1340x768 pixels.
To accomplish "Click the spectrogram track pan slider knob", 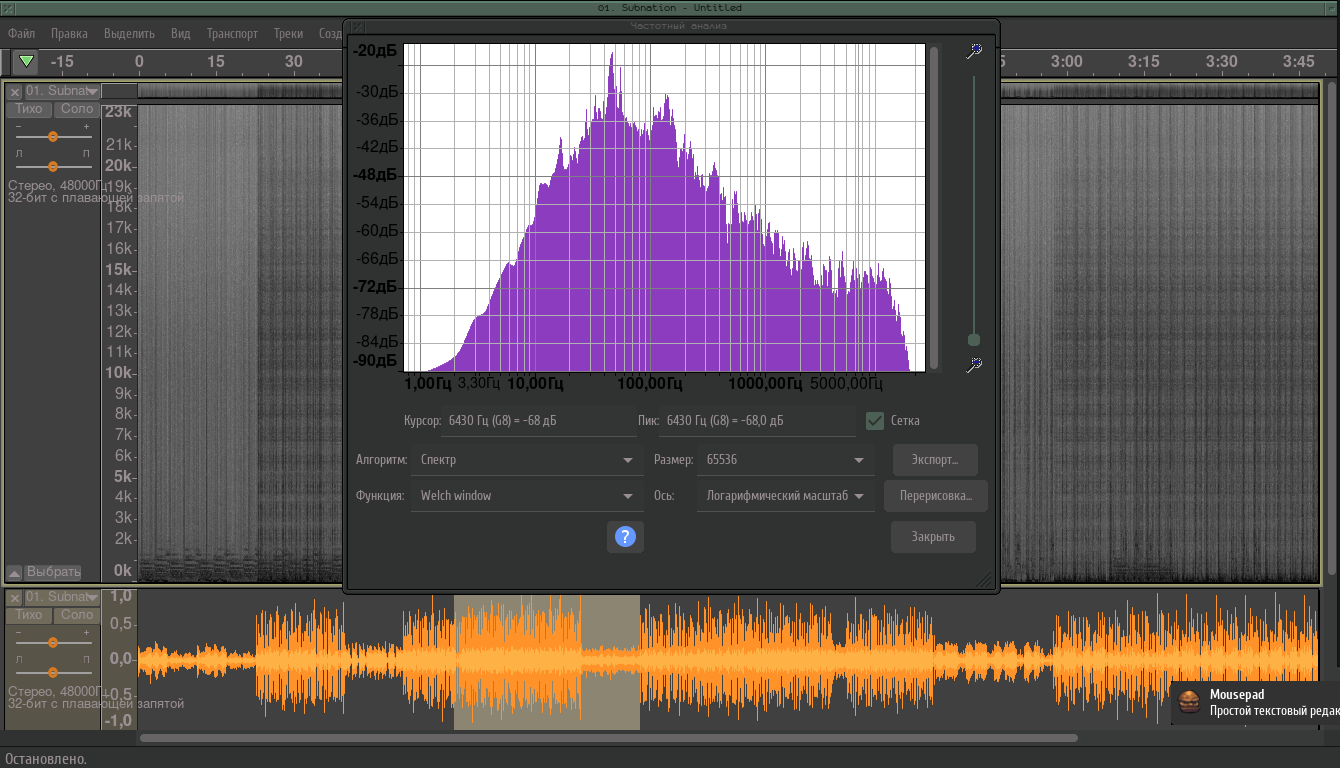I will click(x=53, y=166).
